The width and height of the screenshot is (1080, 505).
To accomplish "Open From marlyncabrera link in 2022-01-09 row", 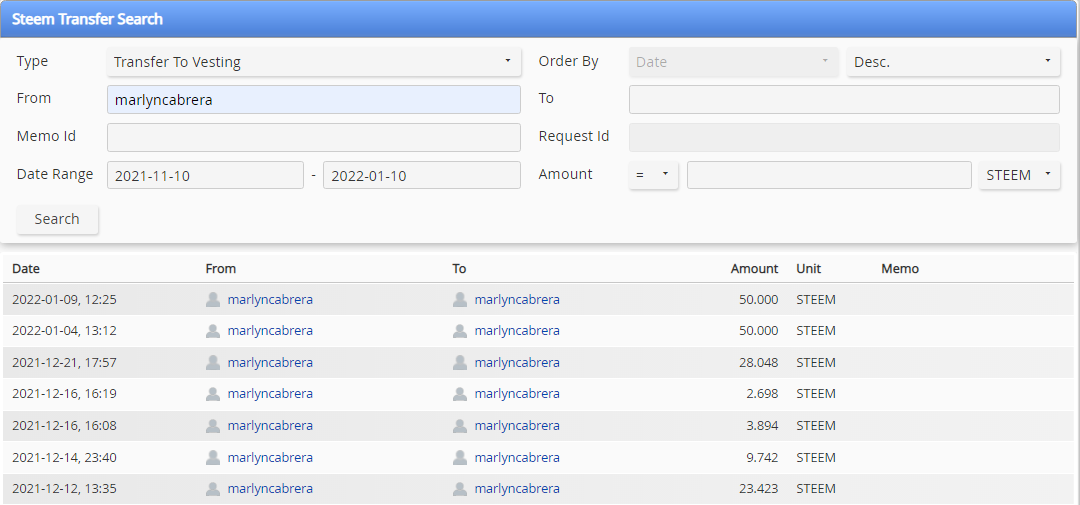I will coord(270,299).
